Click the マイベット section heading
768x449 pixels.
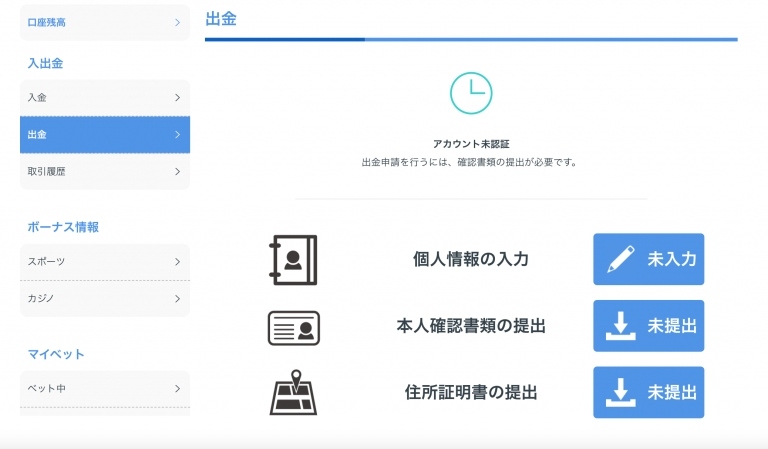pyautogui.click(x=56, y=354)
